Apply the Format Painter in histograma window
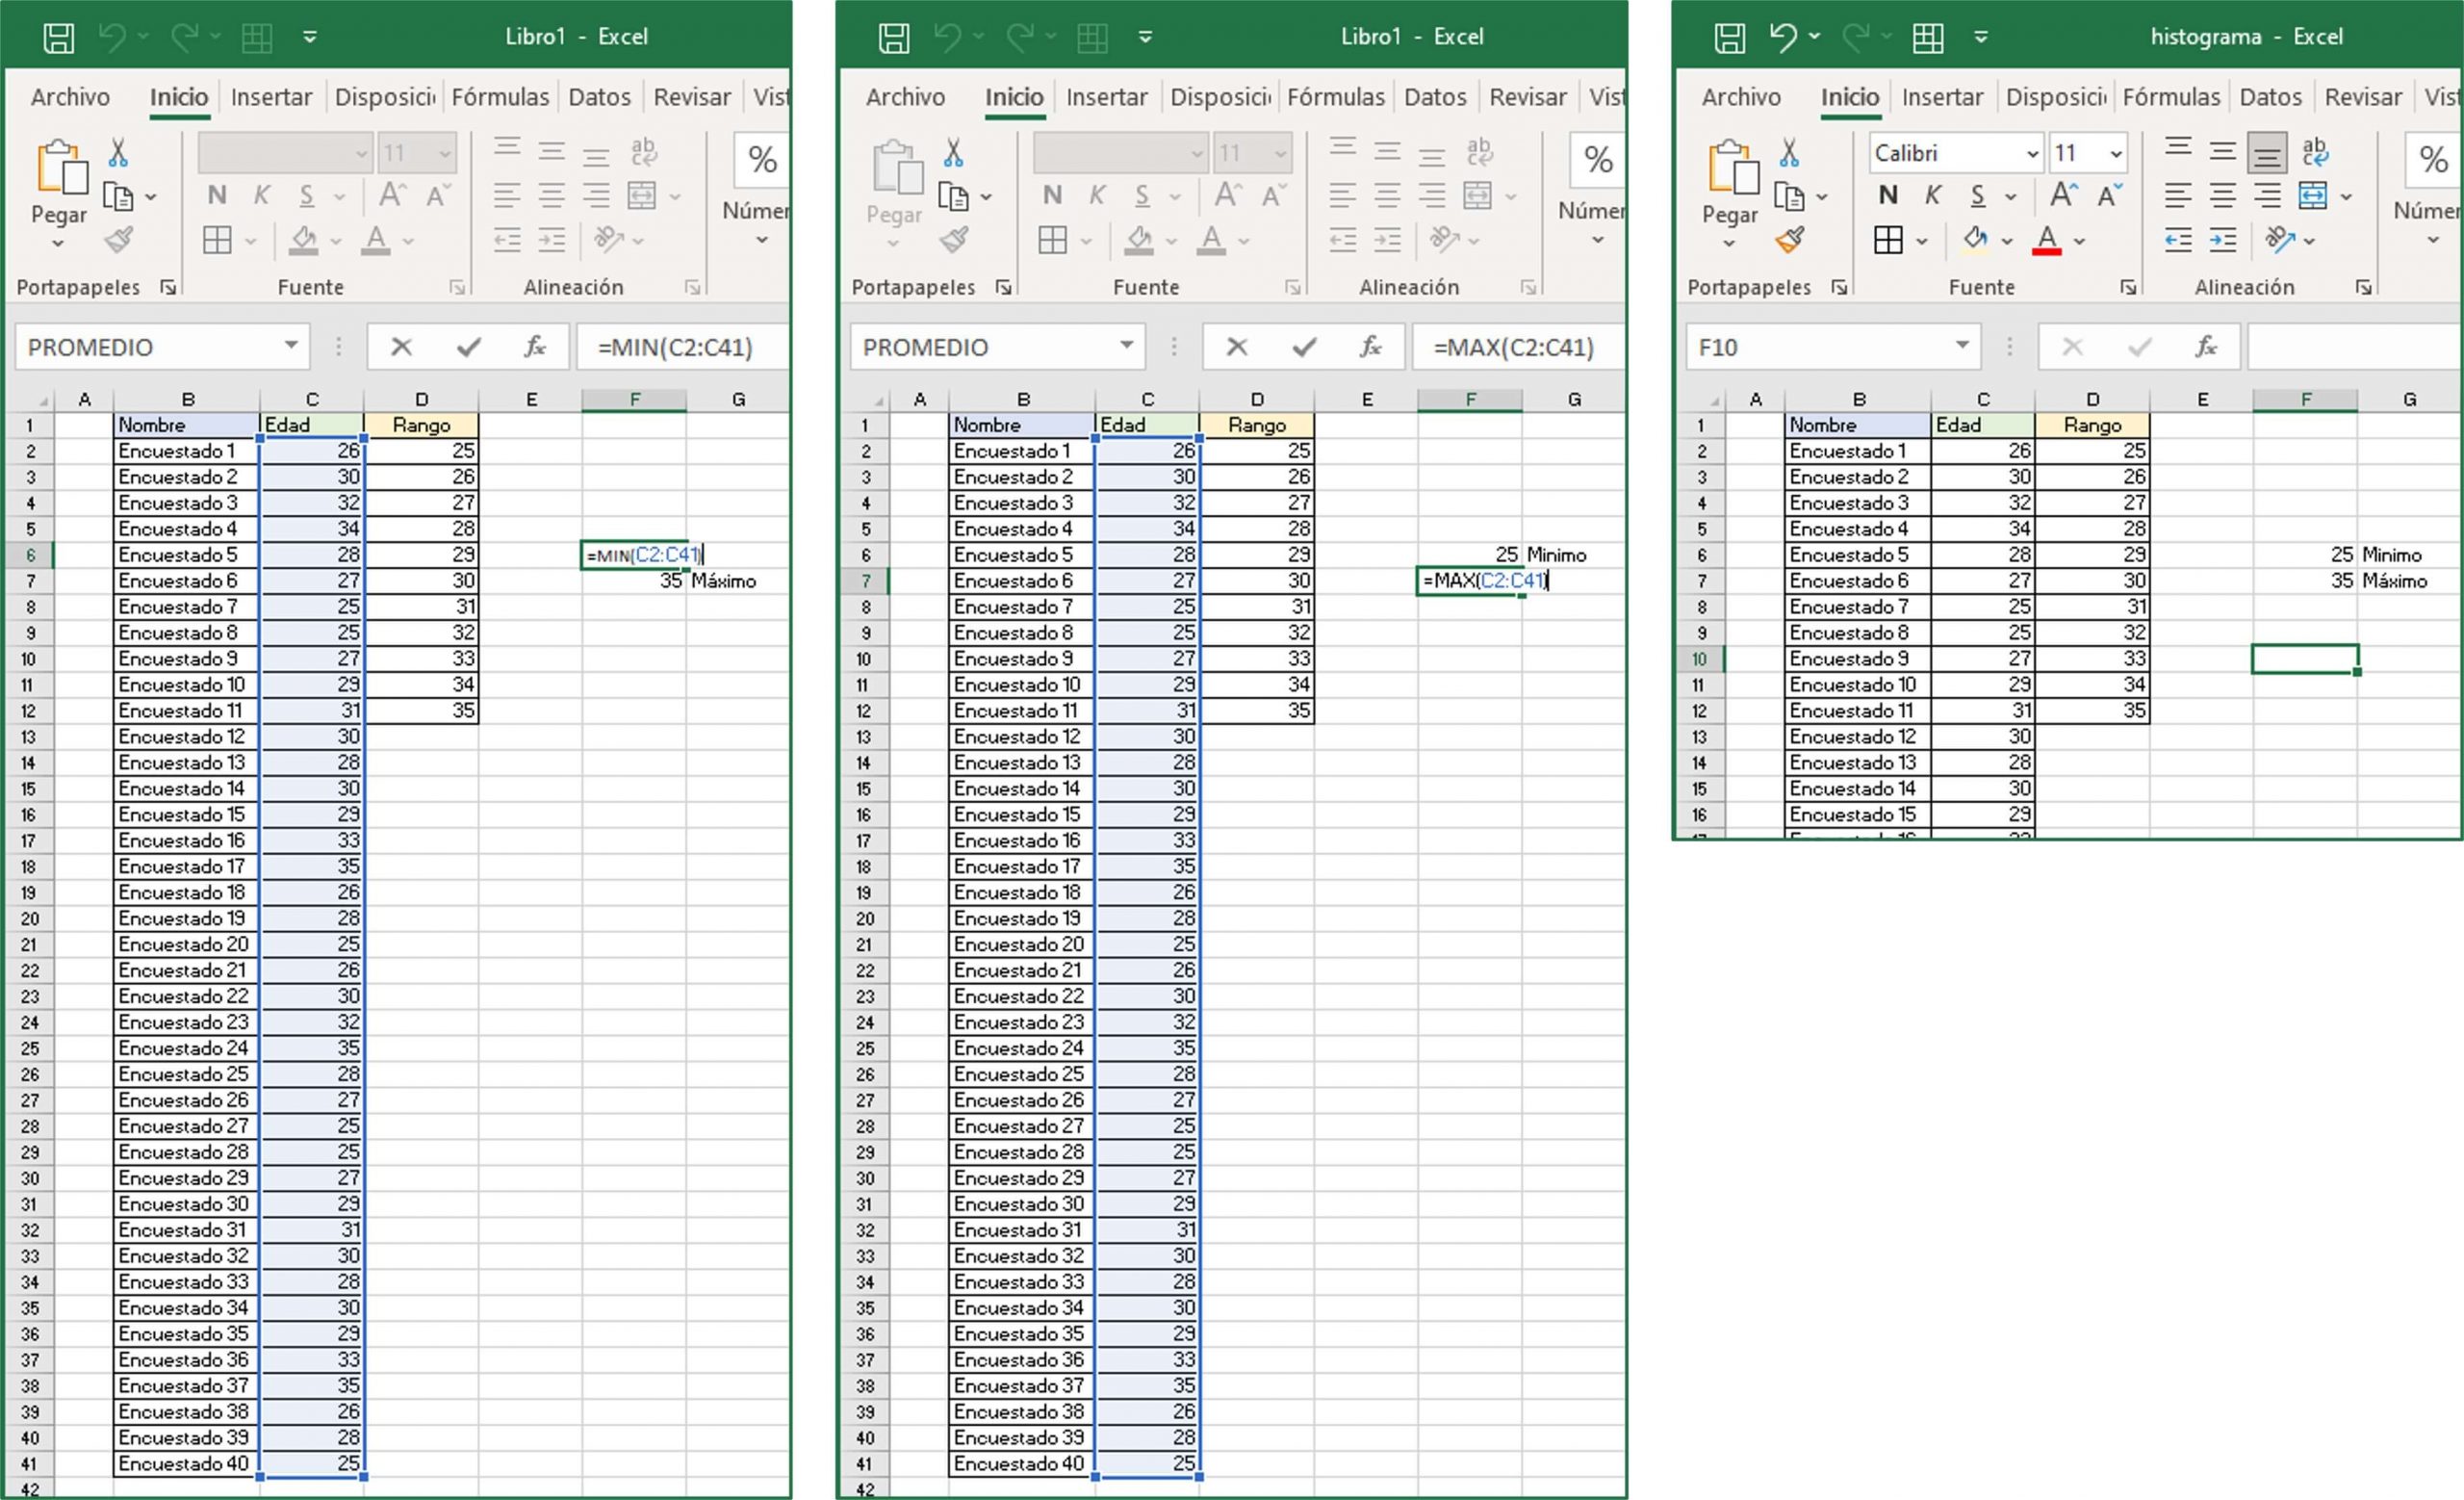2464x1500 pixels. coord(1790,240)
